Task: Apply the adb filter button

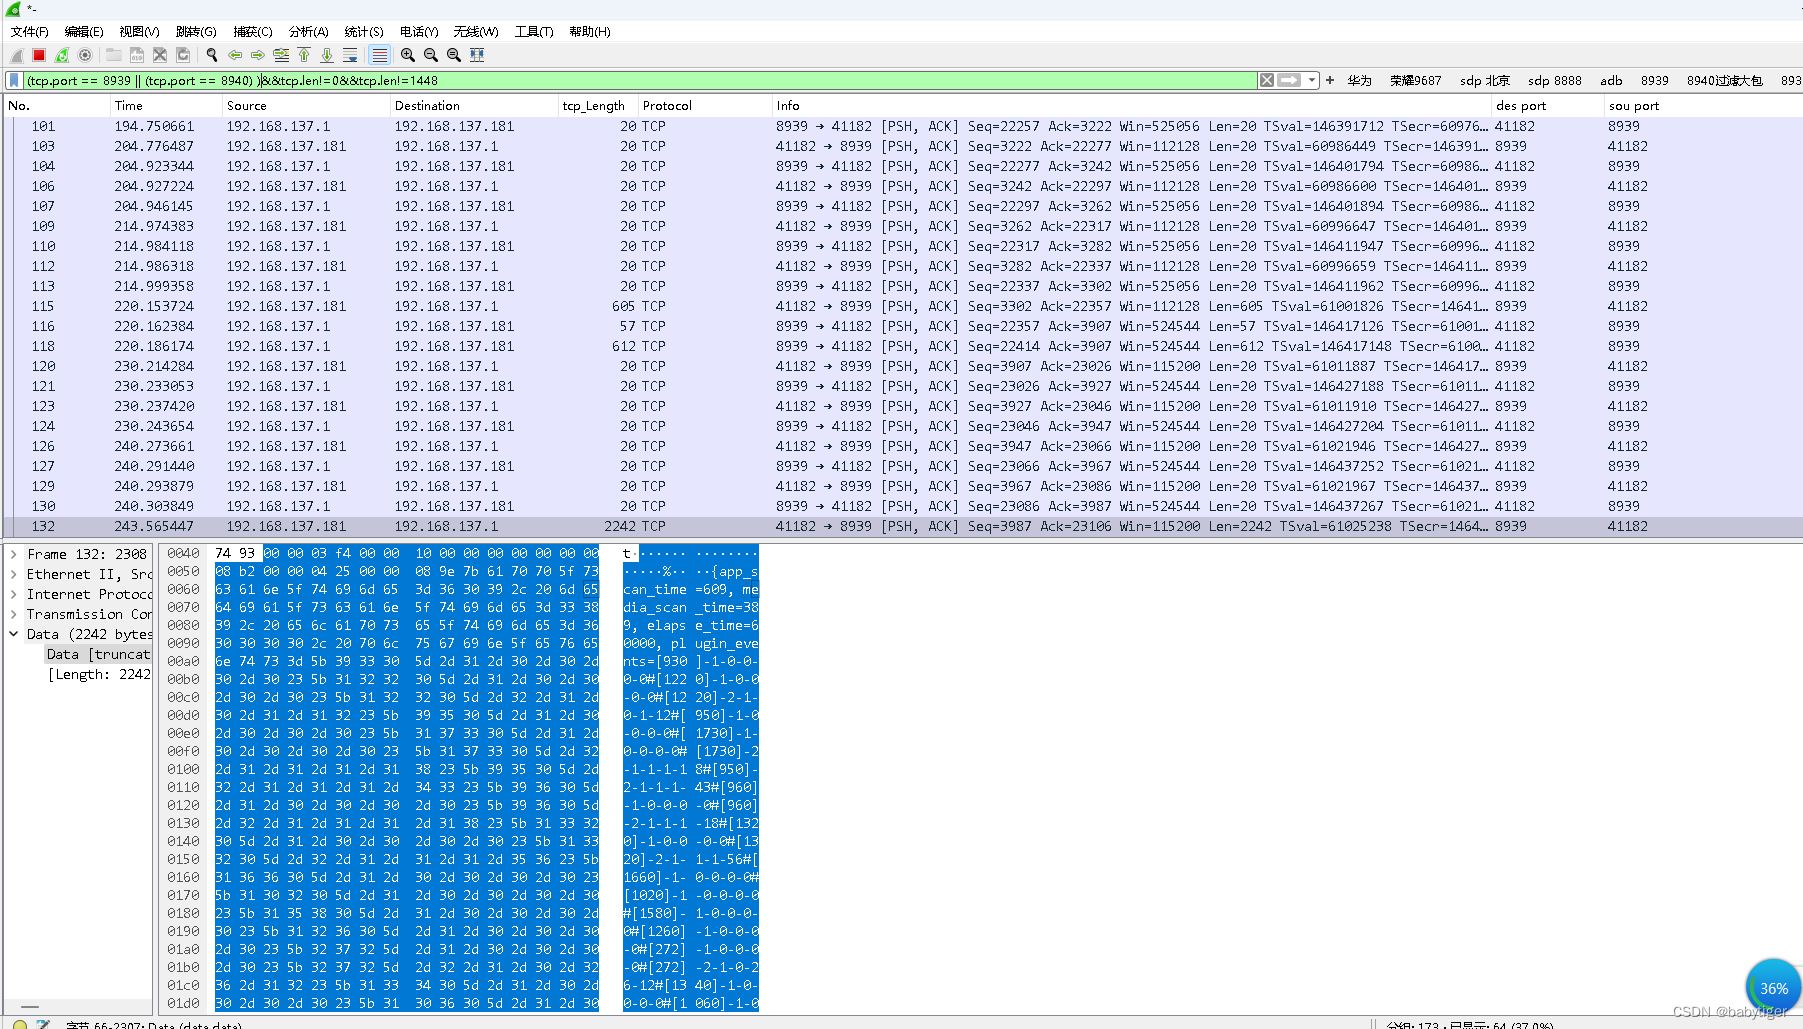Action: click(1611, 80)
